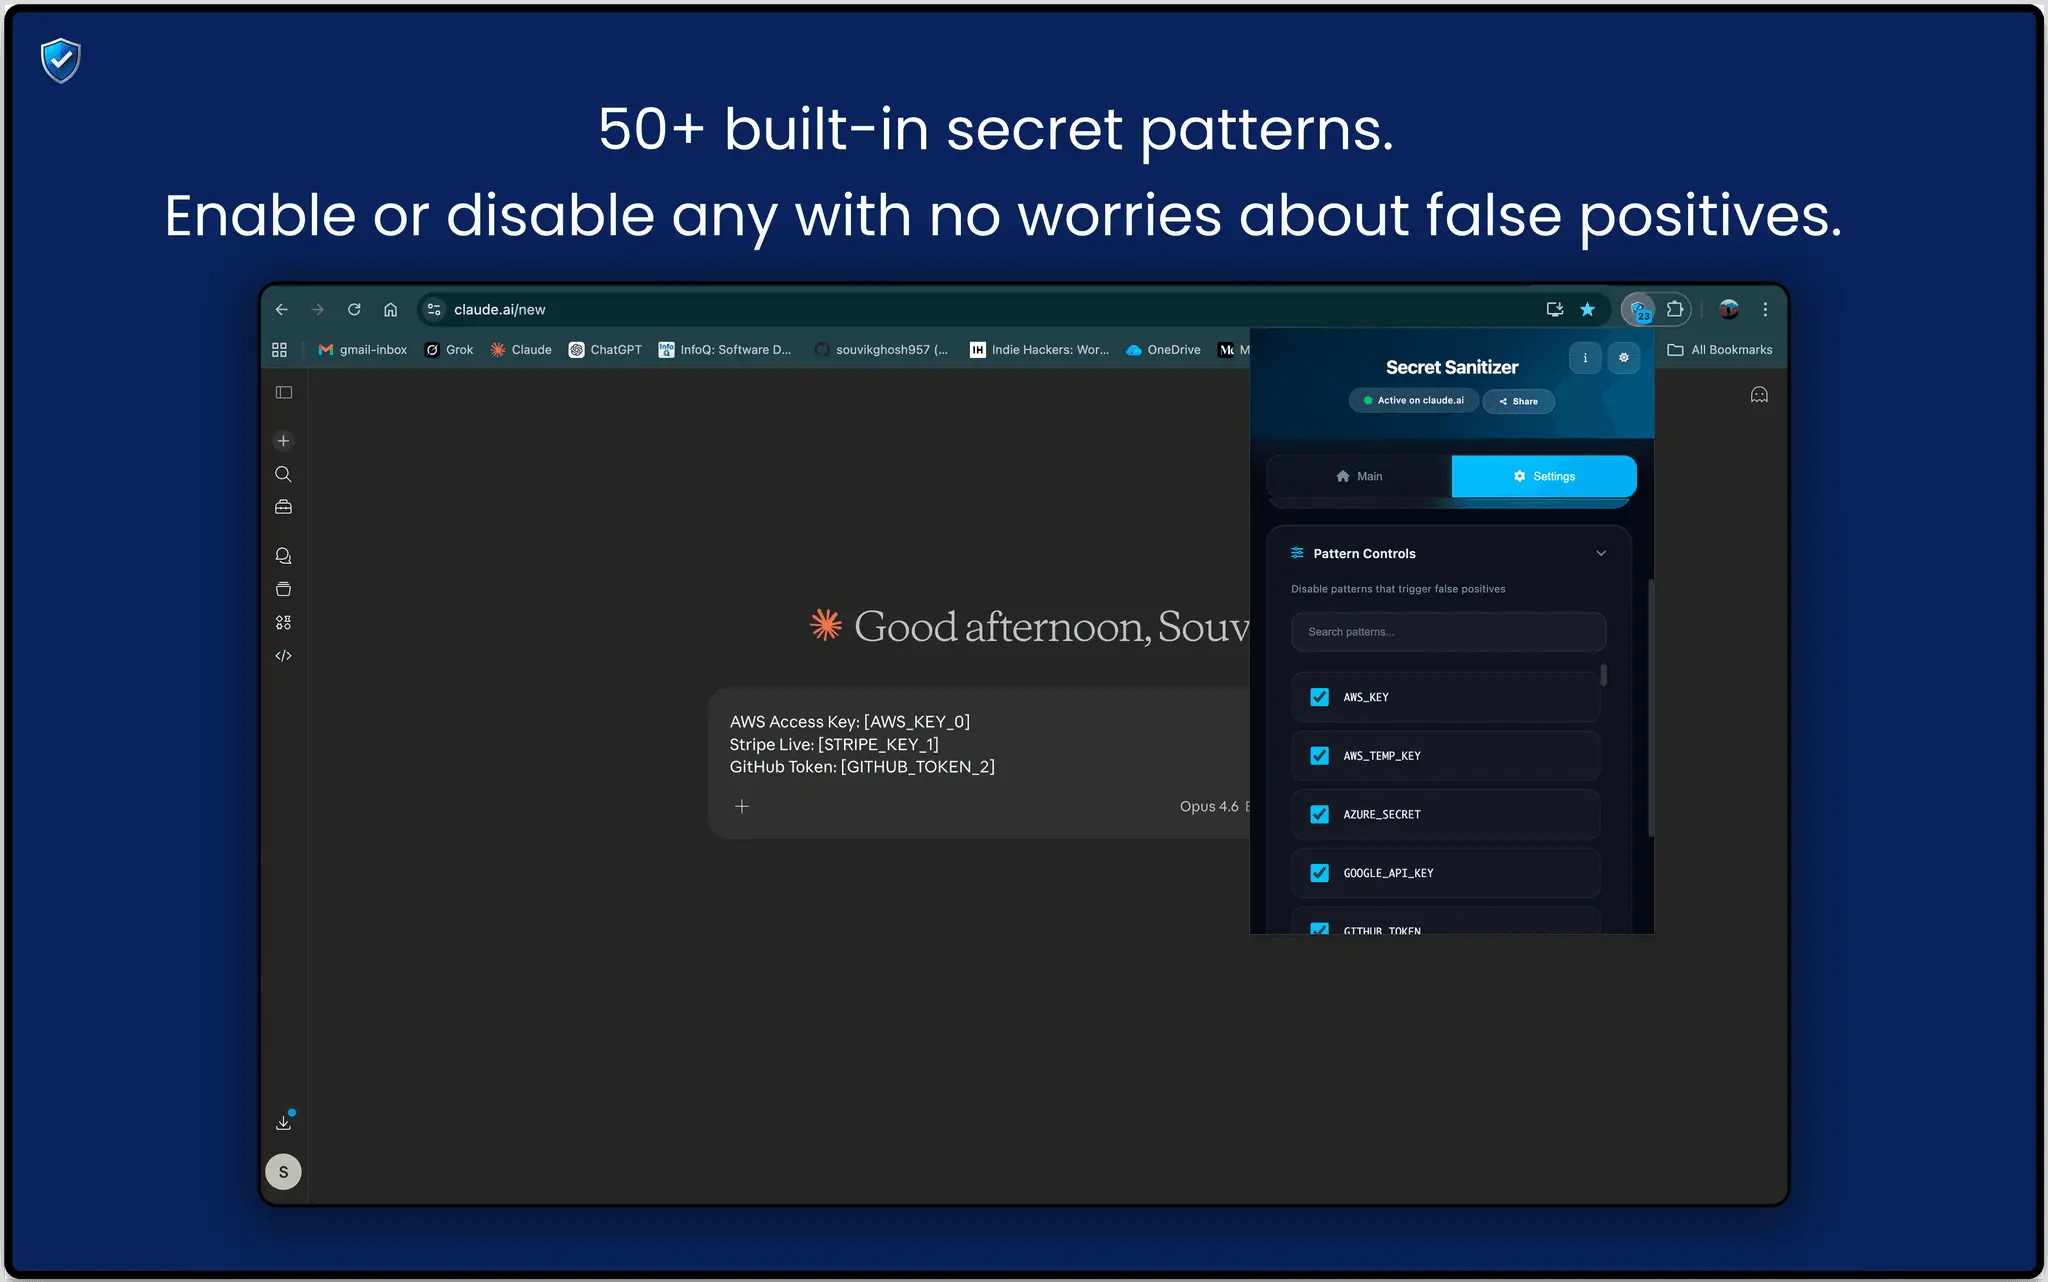Viewport: 2048px width, 1282px height.
Task: Click the Pattern Controls heading
Action: 1364,554
